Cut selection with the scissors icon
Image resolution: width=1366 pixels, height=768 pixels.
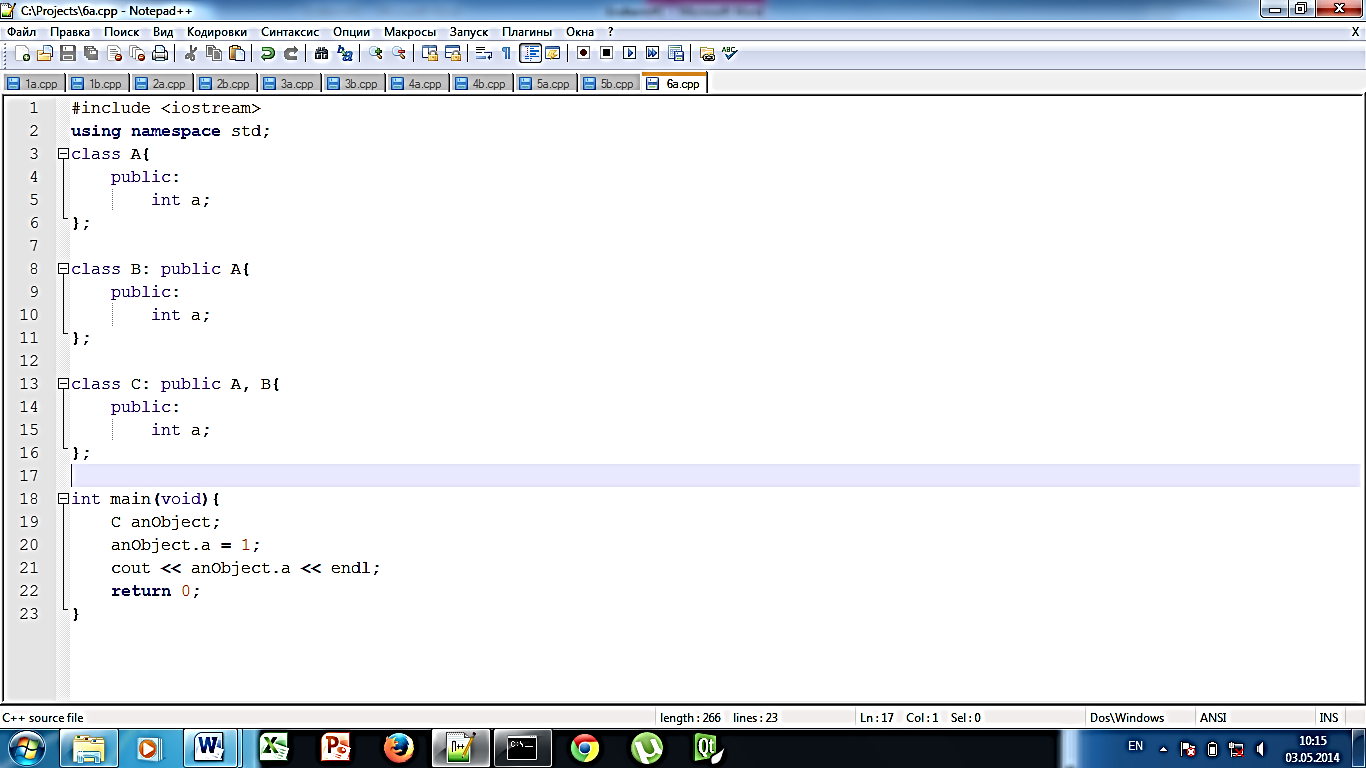[x=191, y=53]
